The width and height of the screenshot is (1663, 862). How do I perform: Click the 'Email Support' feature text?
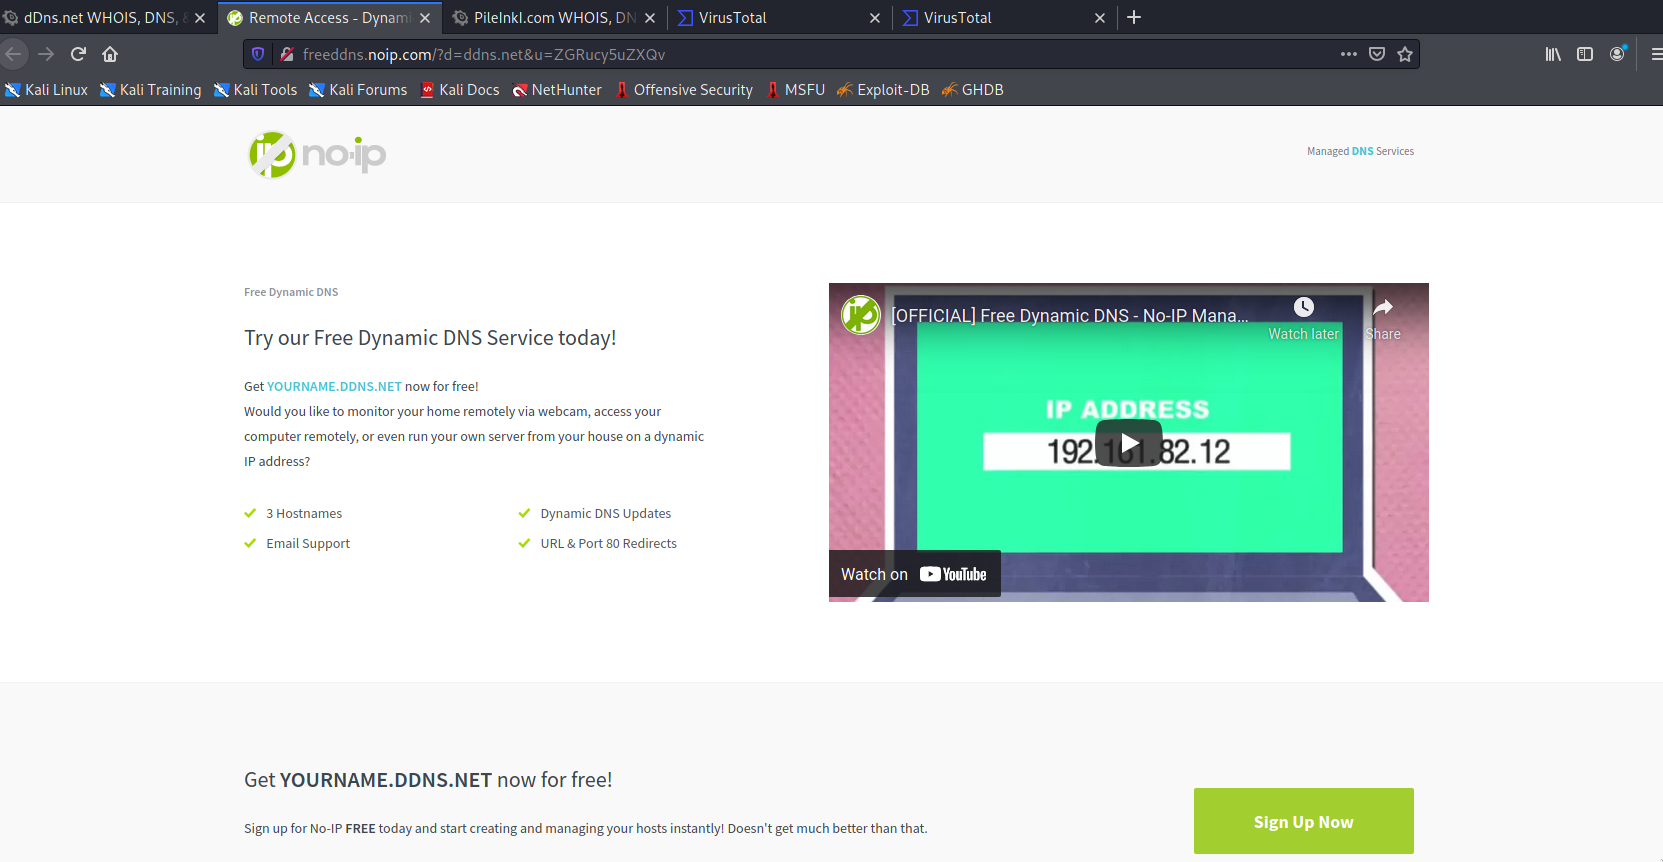coord(308,543)
